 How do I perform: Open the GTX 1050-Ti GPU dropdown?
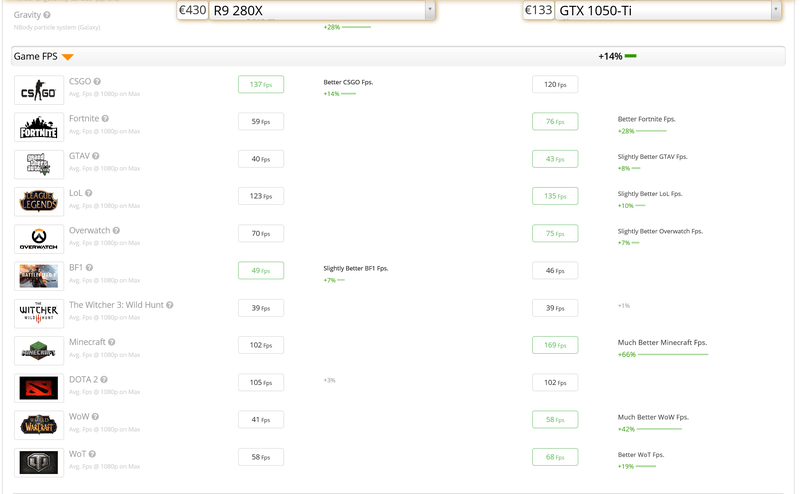668,10
